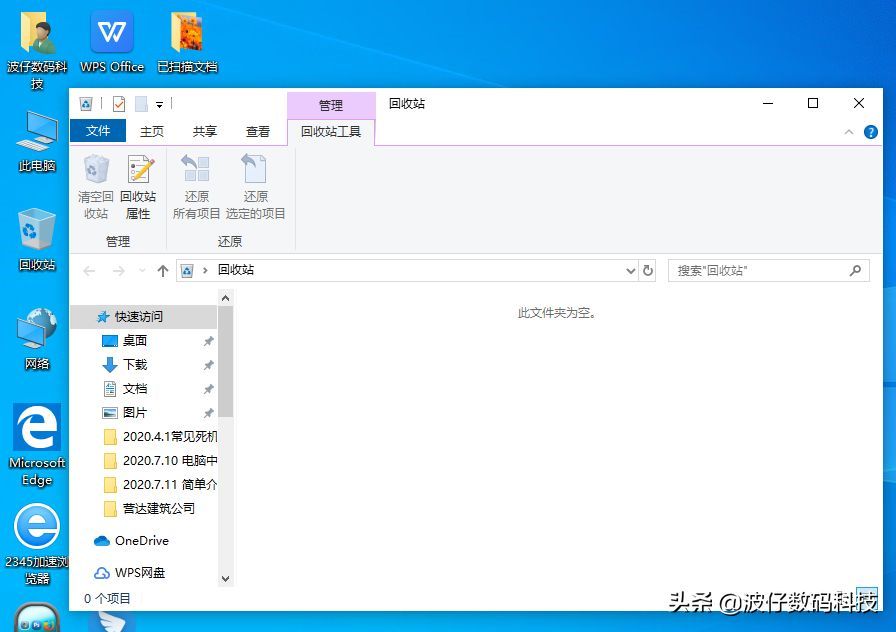Maximize the 回收站 window

coord(813,103)
